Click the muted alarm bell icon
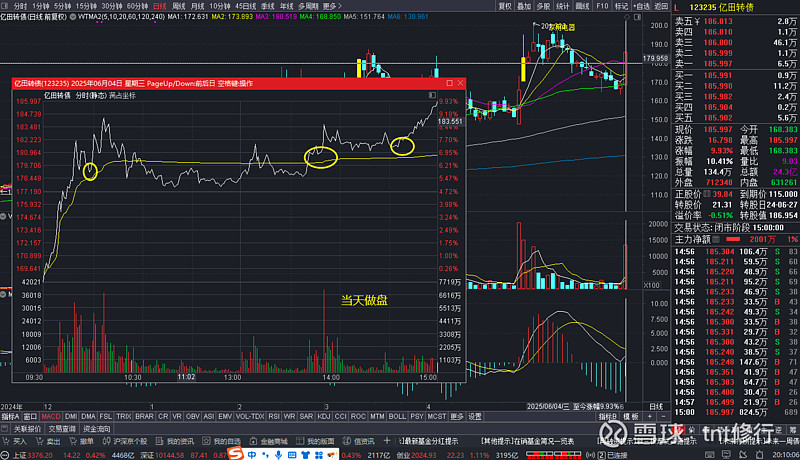 (743, 454)
